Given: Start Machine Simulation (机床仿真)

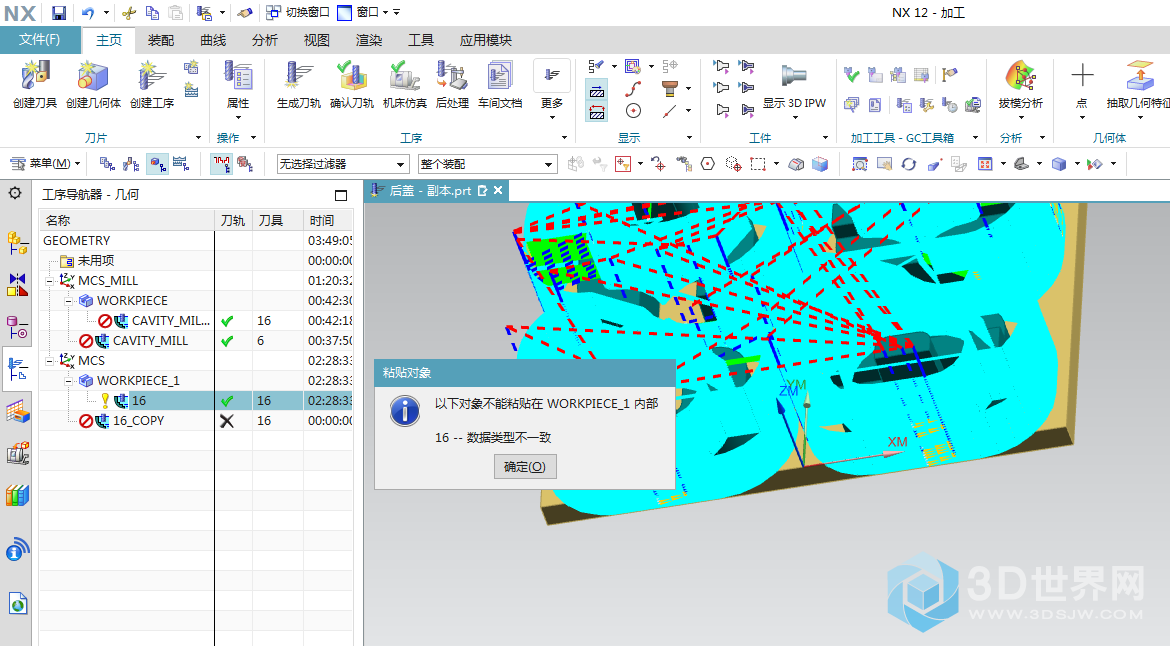Looking at the screenshot, I should [404, 84].
